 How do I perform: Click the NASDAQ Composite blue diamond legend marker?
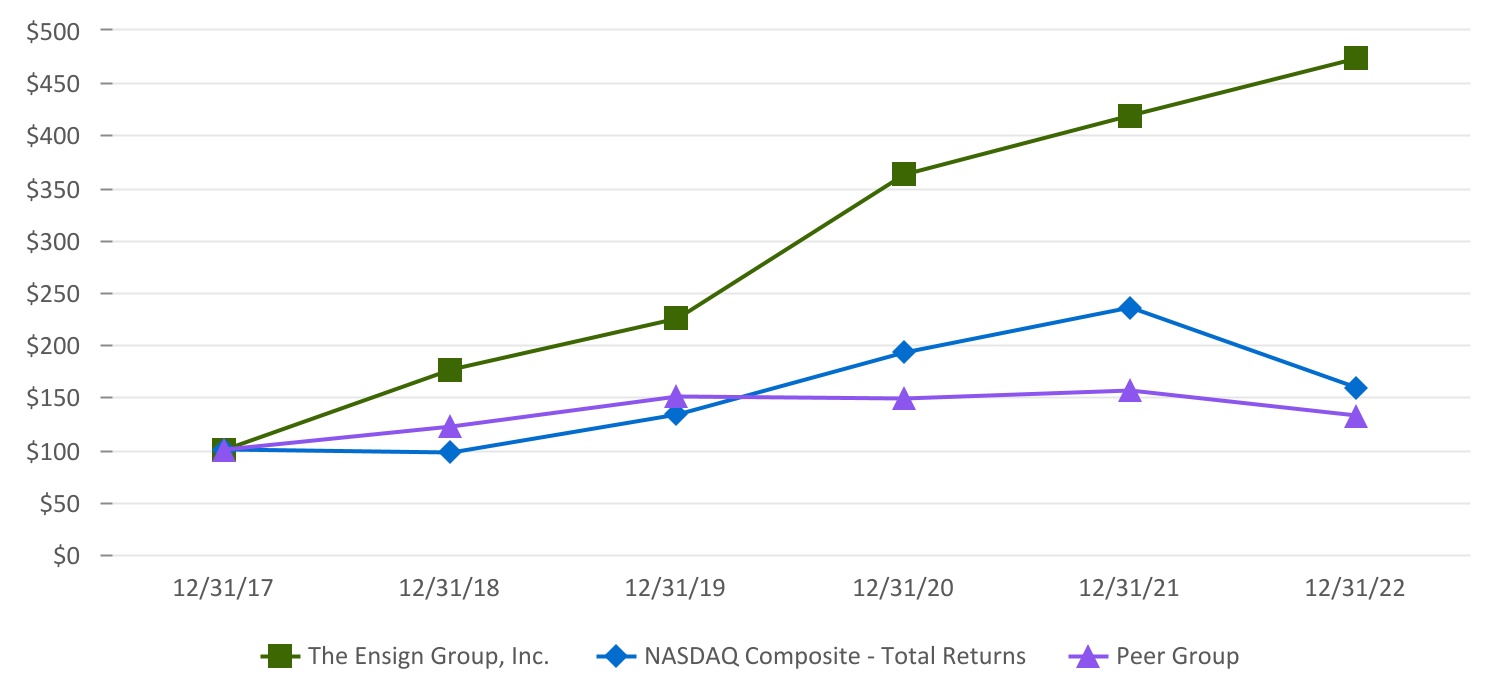click(x=618, y=656)
